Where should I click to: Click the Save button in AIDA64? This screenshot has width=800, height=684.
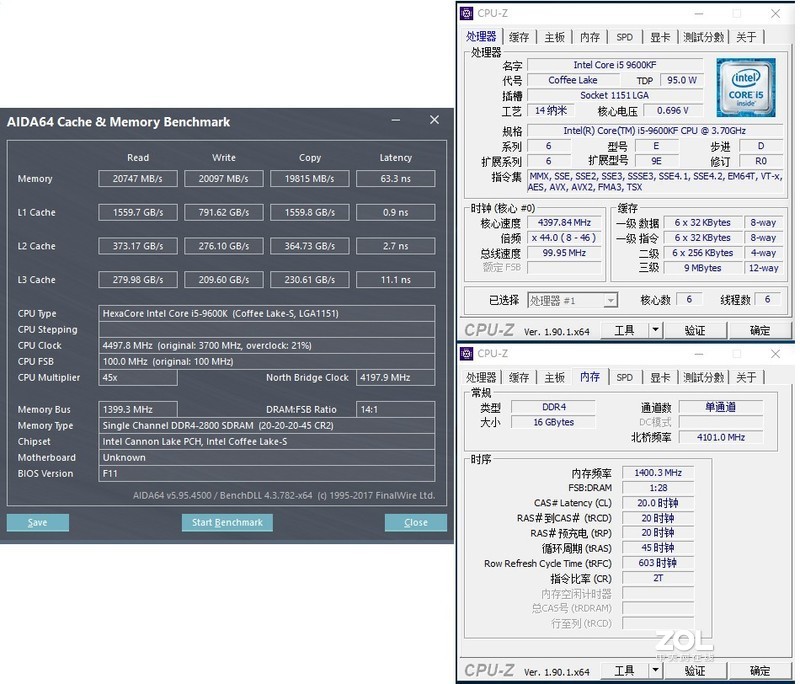click(37, 522)
